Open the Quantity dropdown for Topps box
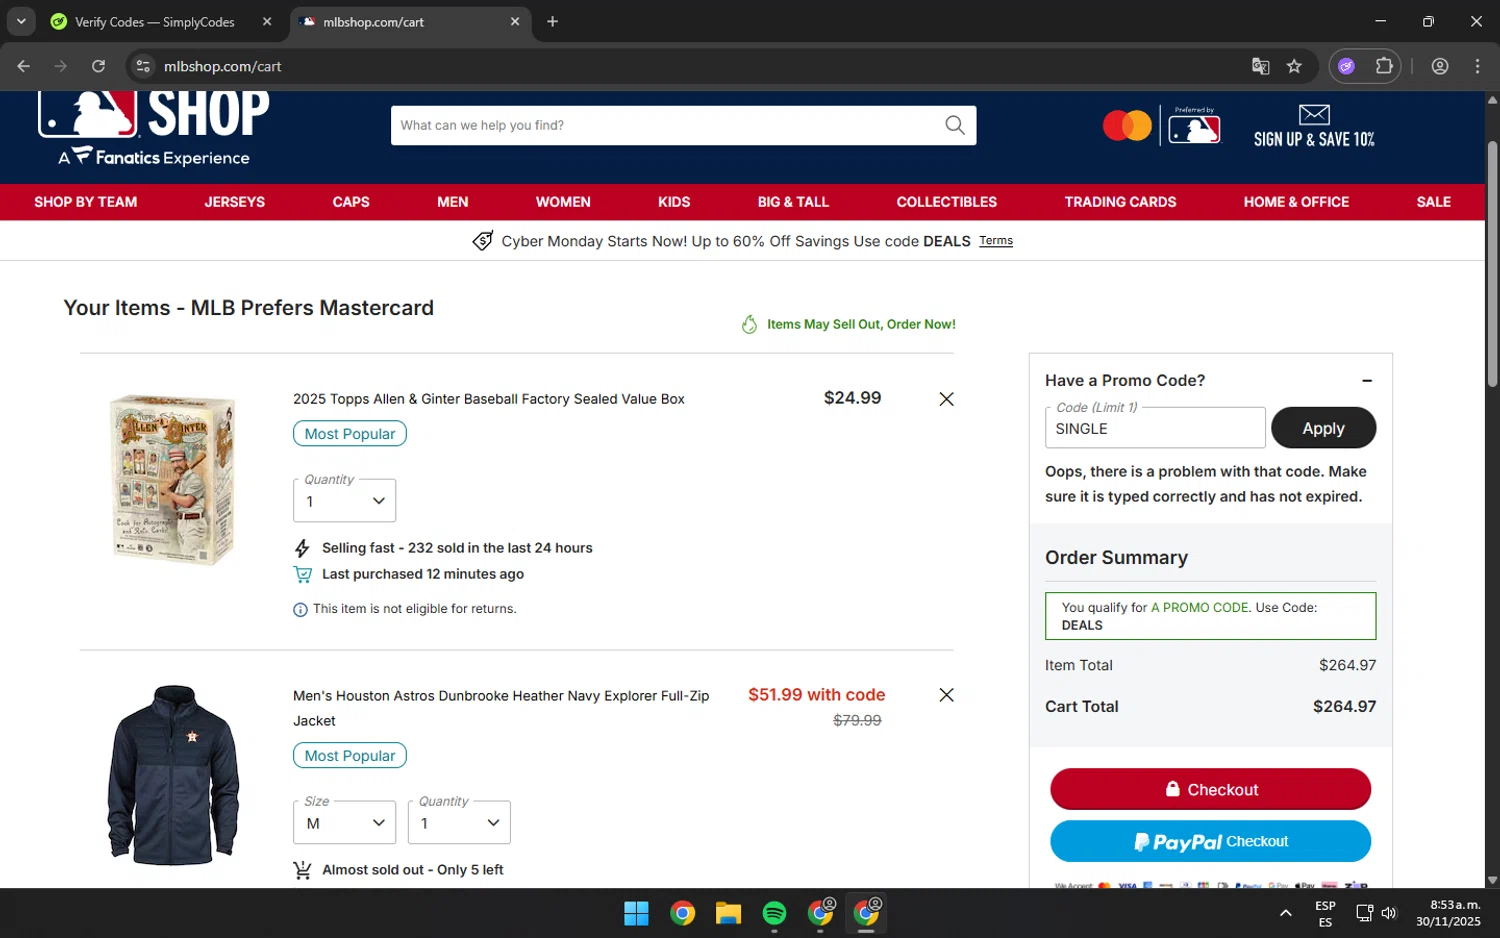 (344, 501)
